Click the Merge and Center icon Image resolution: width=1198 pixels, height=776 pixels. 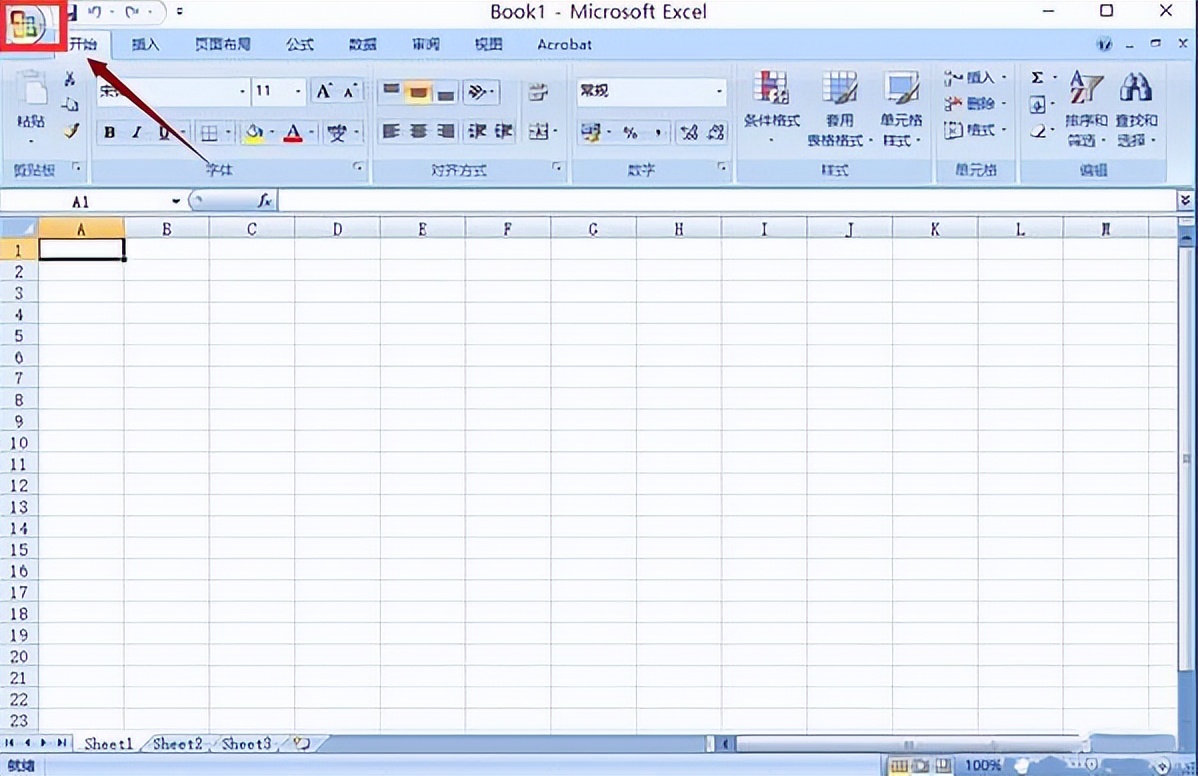538,132
